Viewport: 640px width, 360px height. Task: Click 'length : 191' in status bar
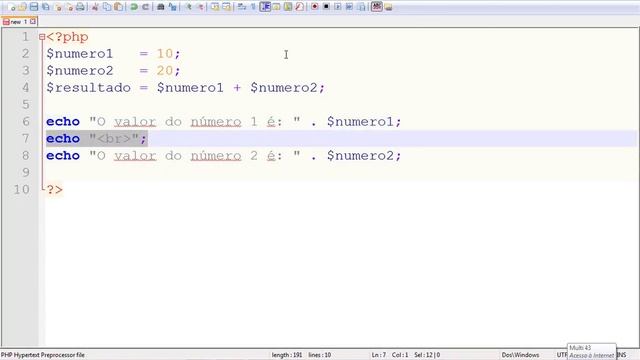[287, 355]
